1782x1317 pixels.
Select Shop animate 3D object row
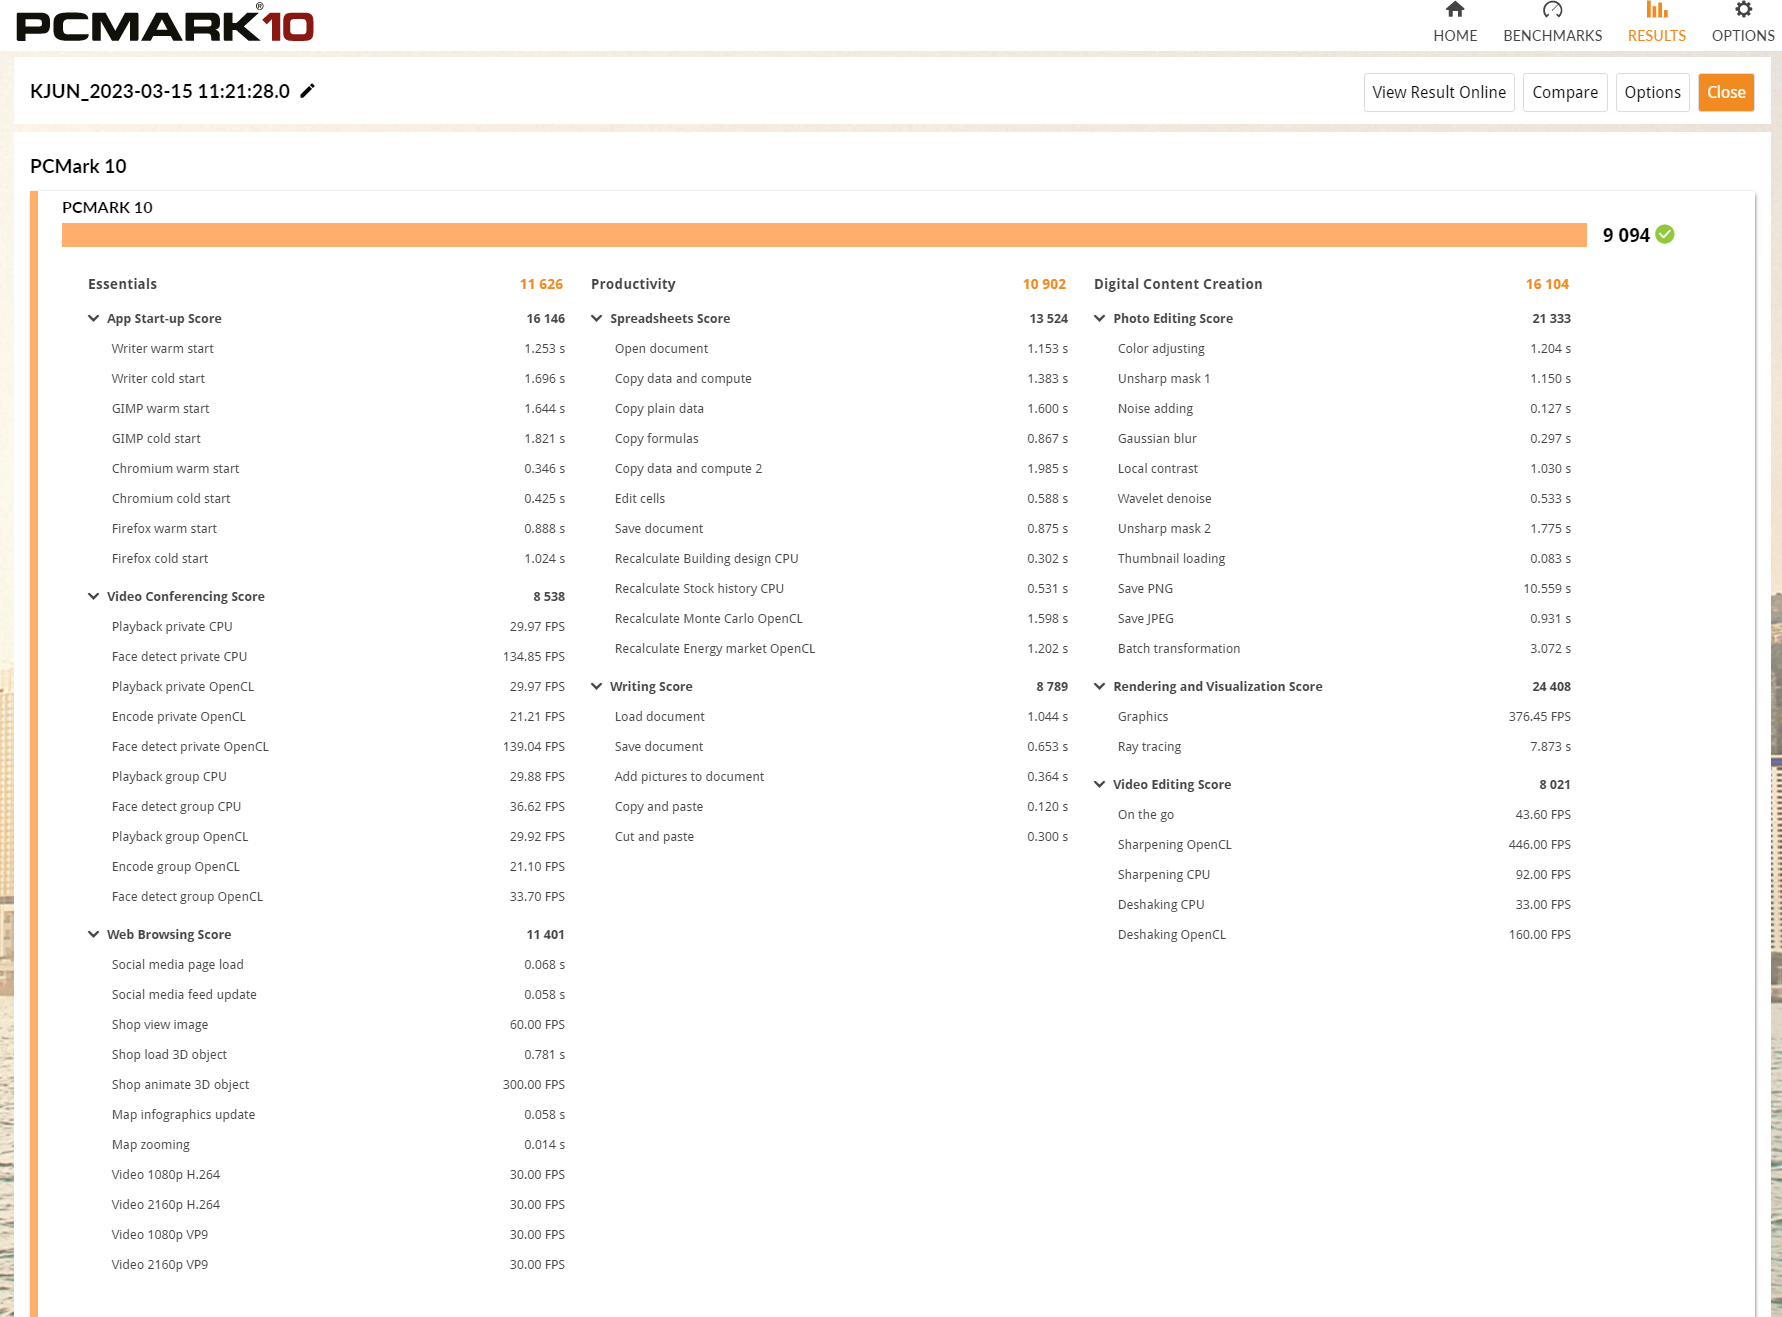coord(338,1084)
